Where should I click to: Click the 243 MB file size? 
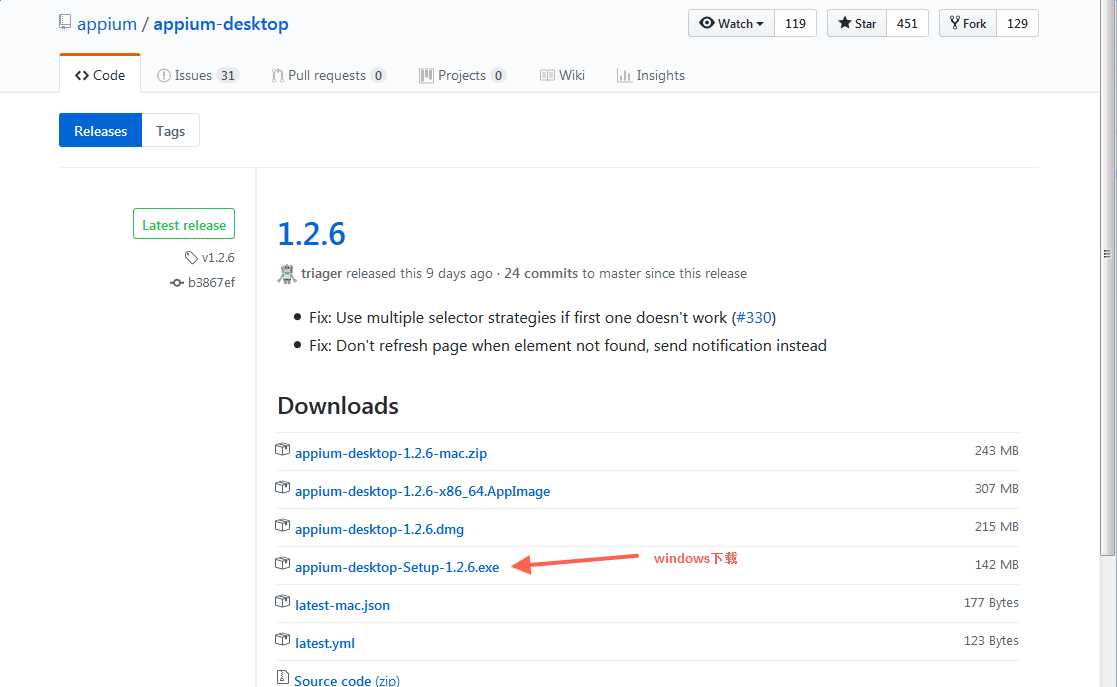(997, 450)
